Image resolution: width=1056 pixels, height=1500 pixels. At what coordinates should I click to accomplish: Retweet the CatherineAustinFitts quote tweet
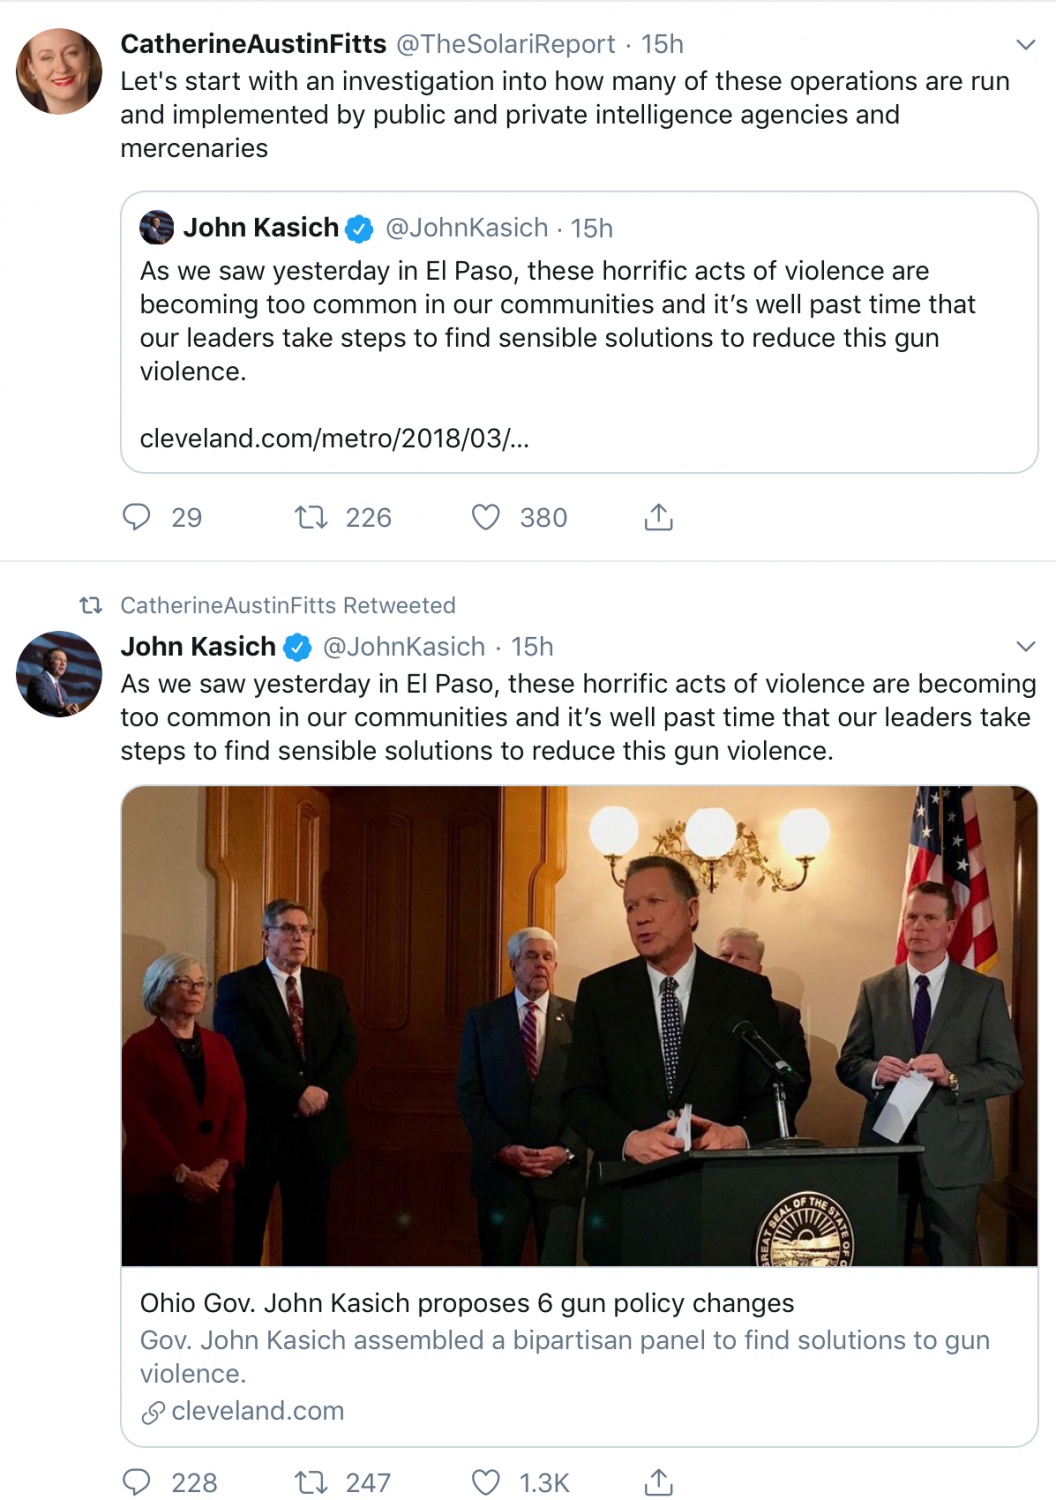click(310, 517)
